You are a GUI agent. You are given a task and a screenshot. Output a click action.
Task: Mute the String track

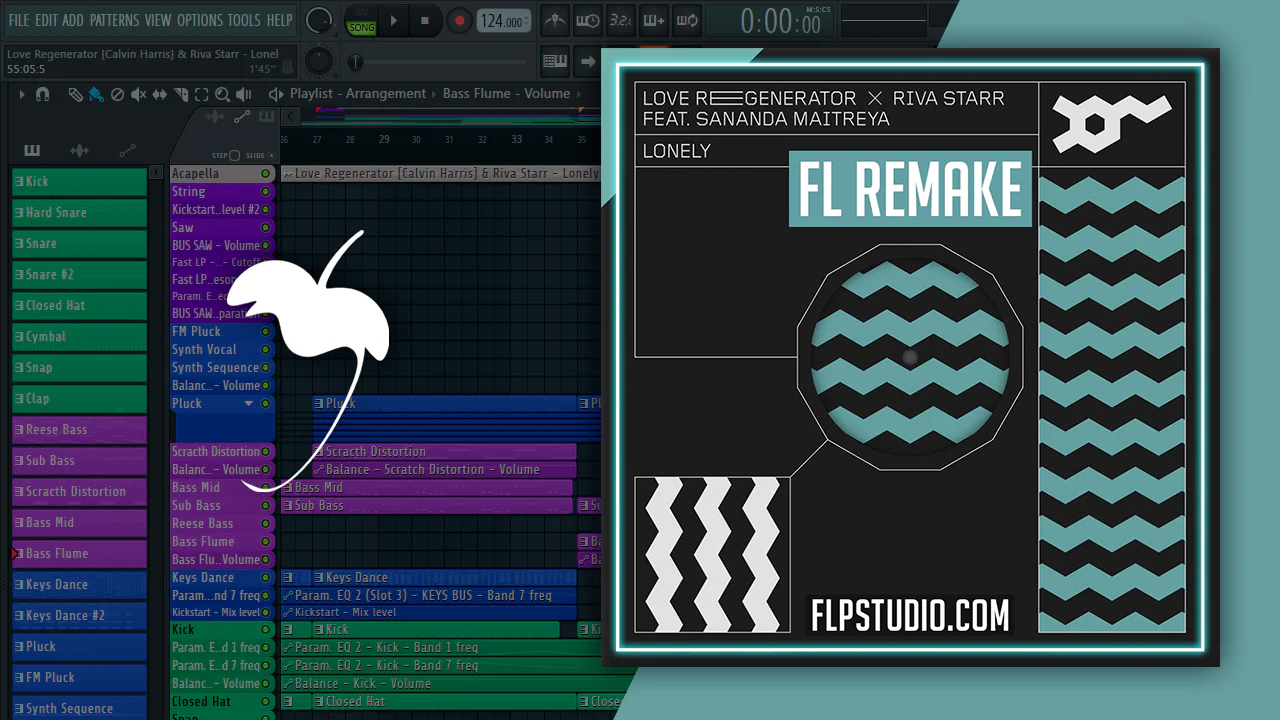(266, 192)
